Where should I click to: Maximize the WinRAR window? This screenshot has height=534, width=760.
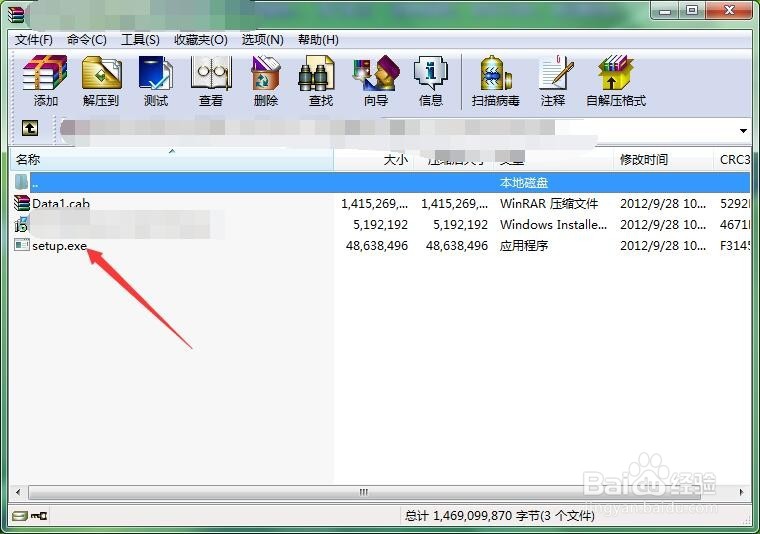click(x=692, y=10)
